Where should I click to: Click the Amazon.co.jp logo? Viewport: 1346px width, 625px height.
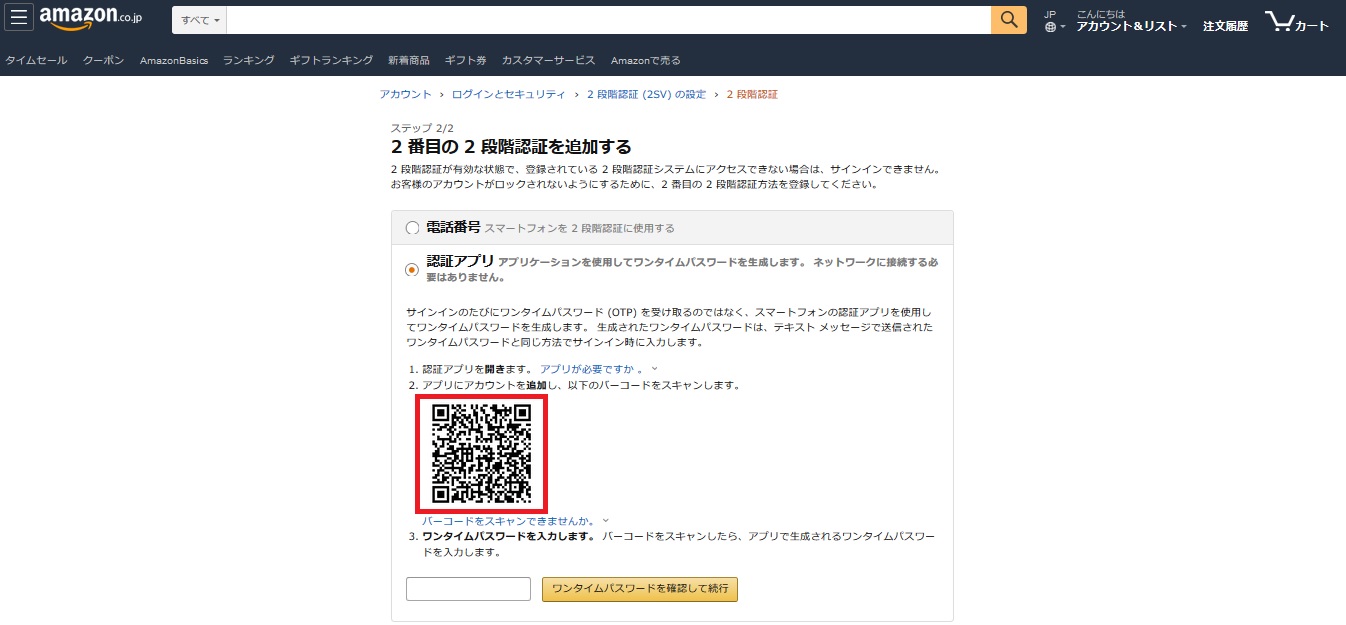coord(91,19)
